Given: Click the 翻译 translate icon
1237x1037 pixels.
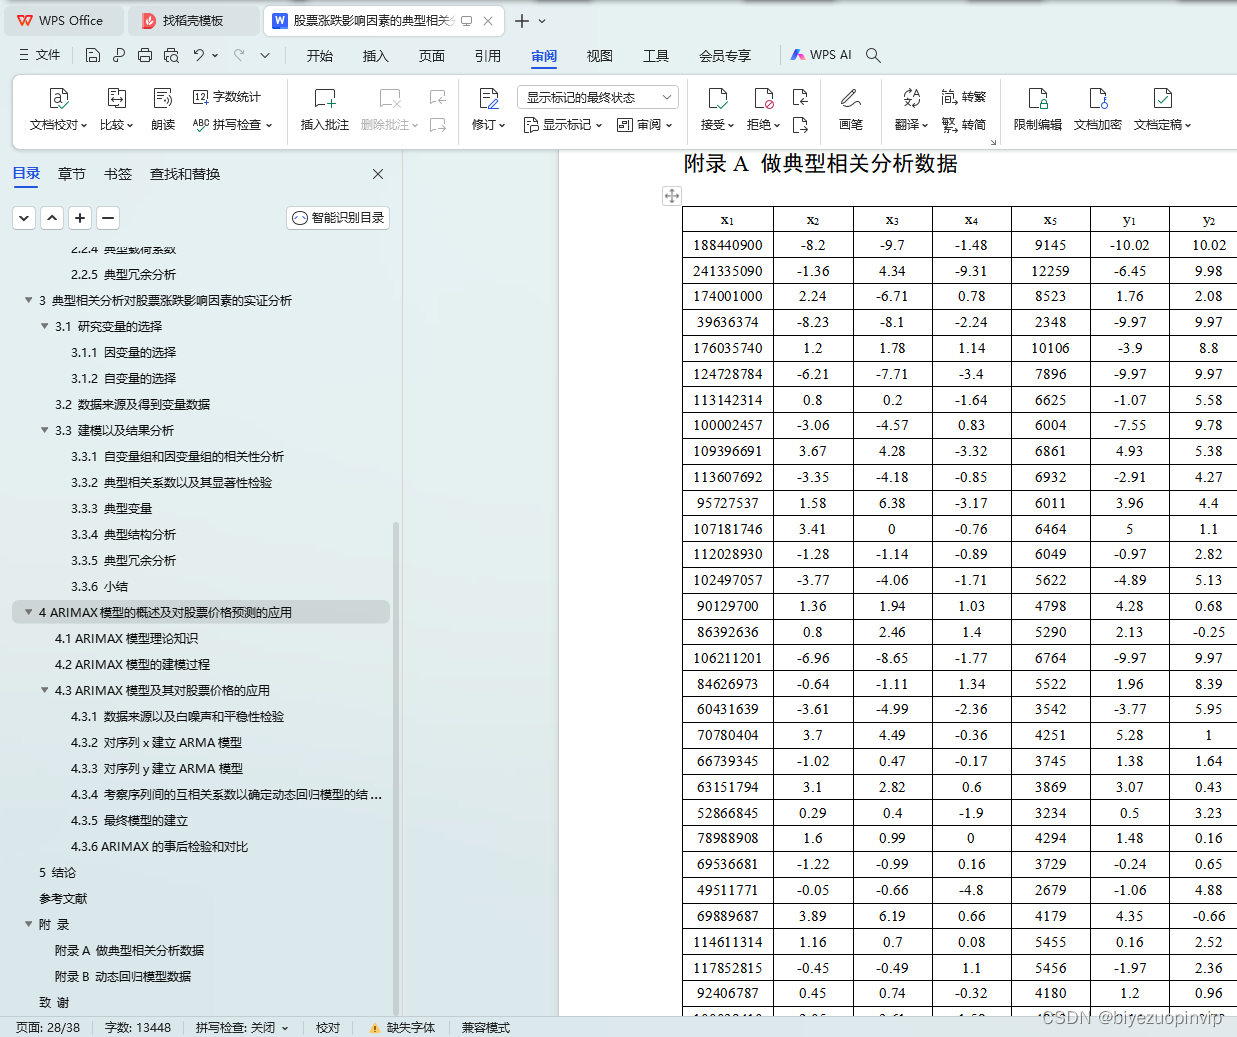Looking at the screenshot, I should [911, 98].
